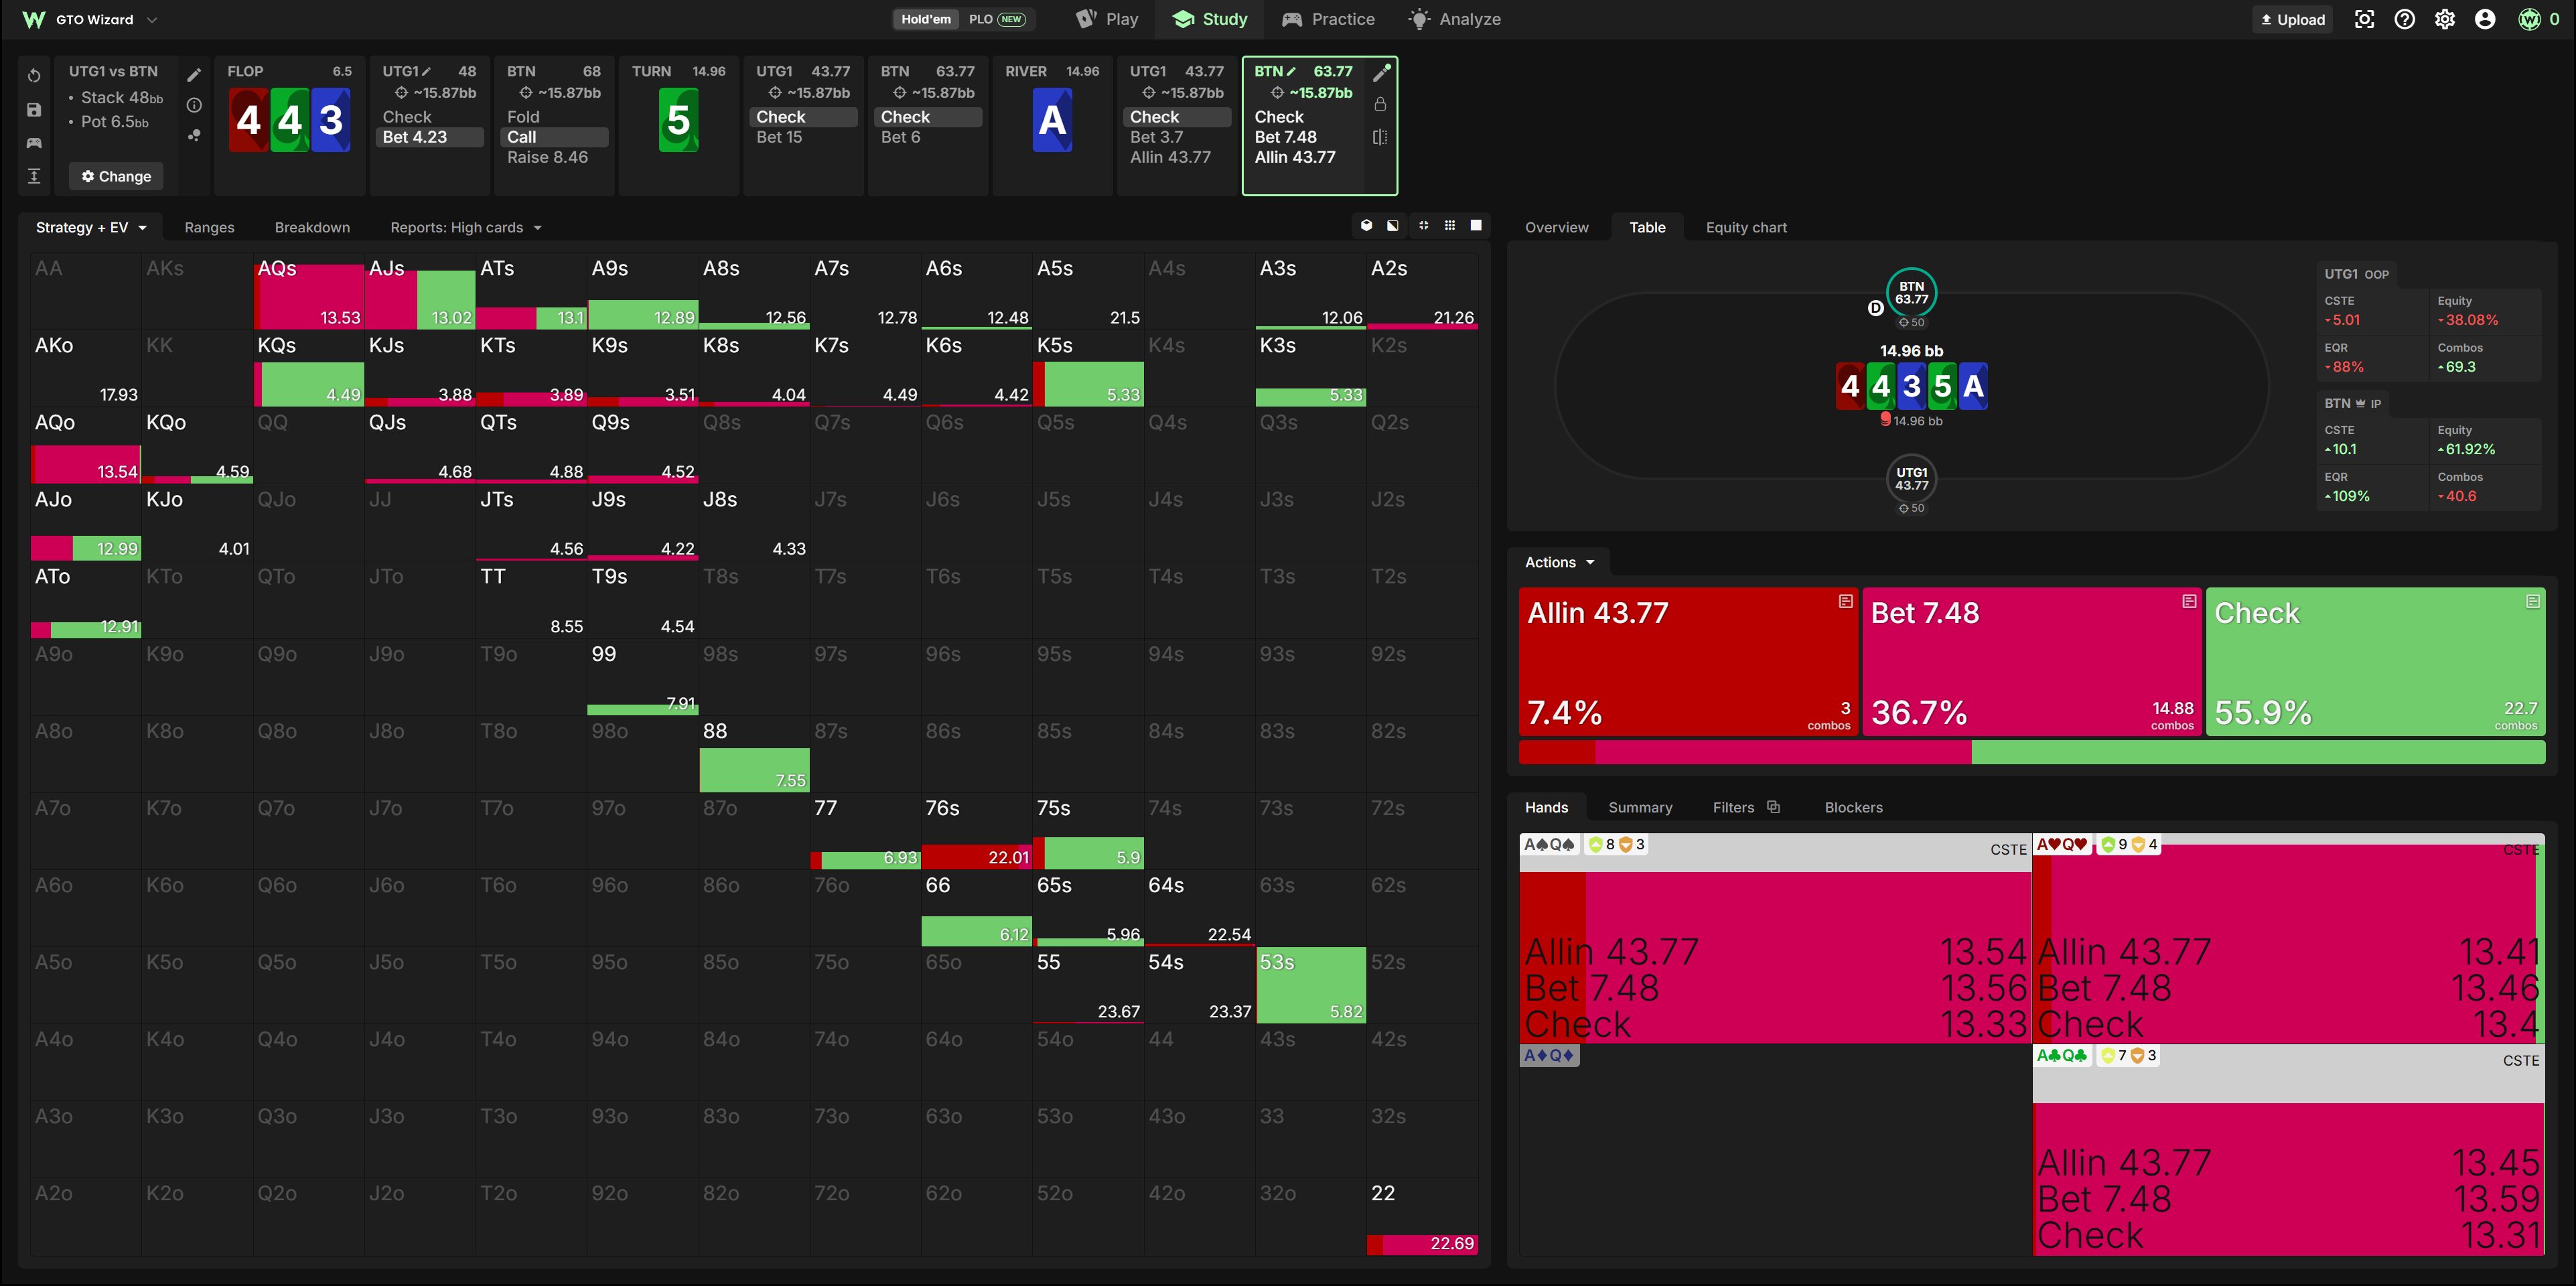Click the screenshot capture icon in top bar
This screenshot has height=1286, width=2576.
click(x=2364, y=19)
